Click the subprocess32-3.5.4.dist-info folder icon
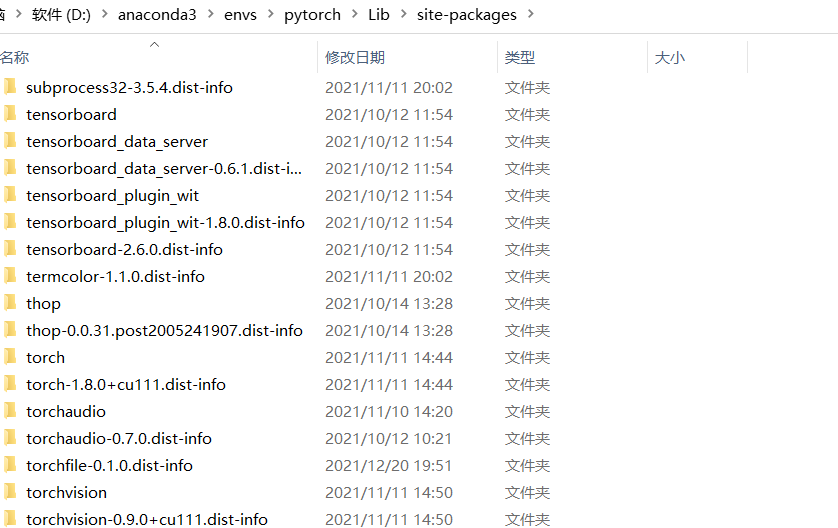The height and width of the screenshot is (528, 838). (x=10, y=87)
